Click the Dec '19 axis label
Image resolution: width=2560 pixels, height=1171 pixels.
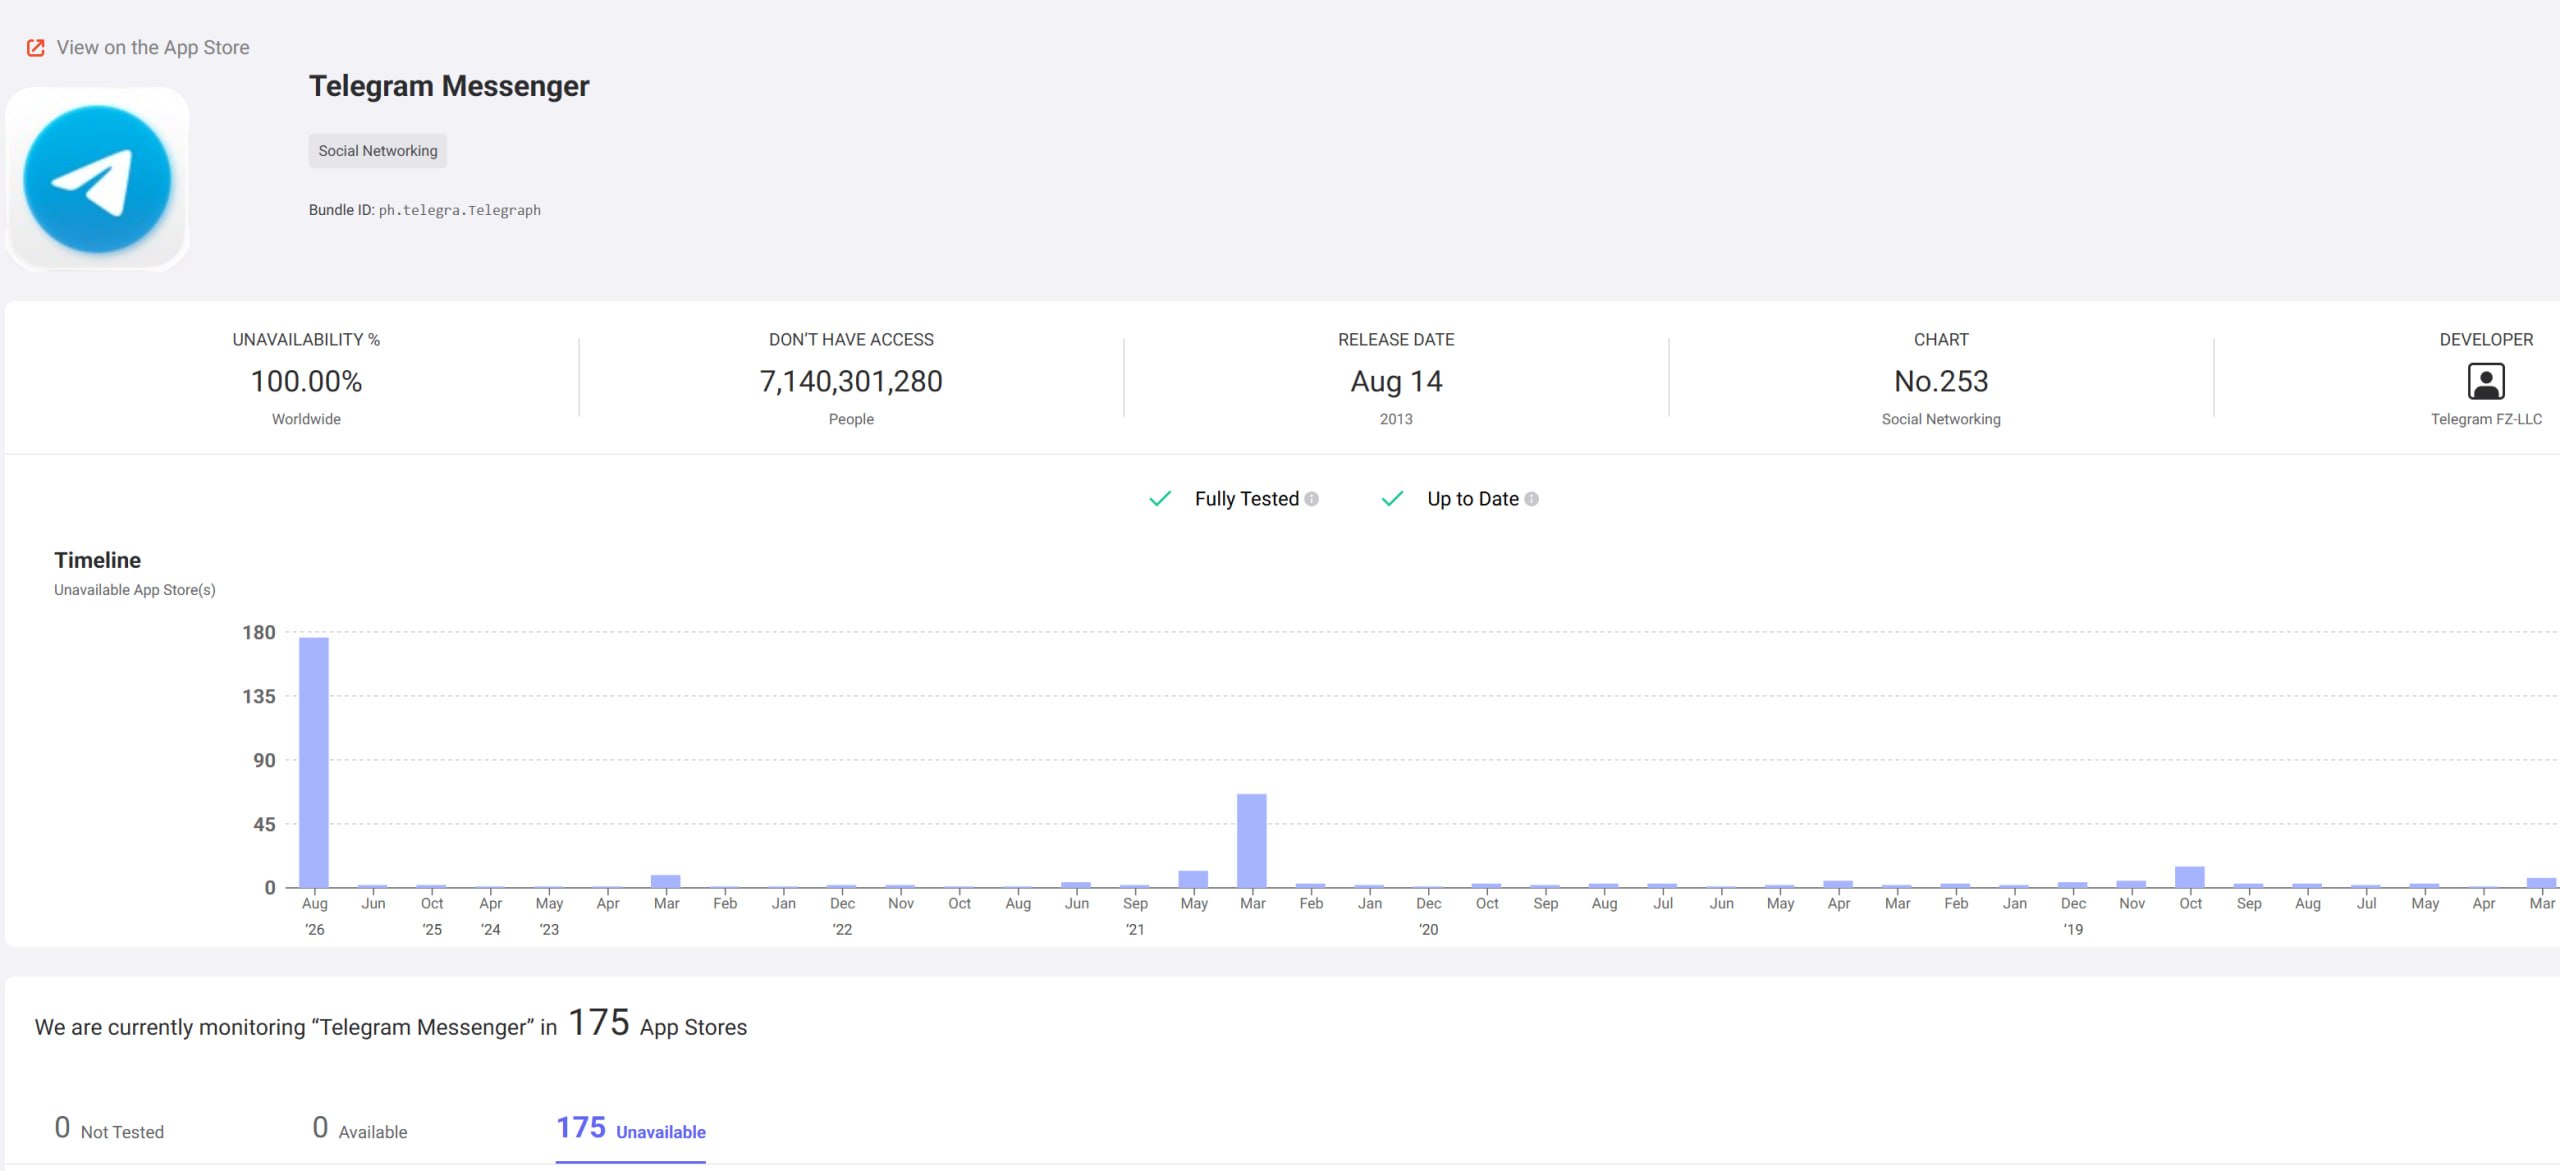pos(2073,916)
